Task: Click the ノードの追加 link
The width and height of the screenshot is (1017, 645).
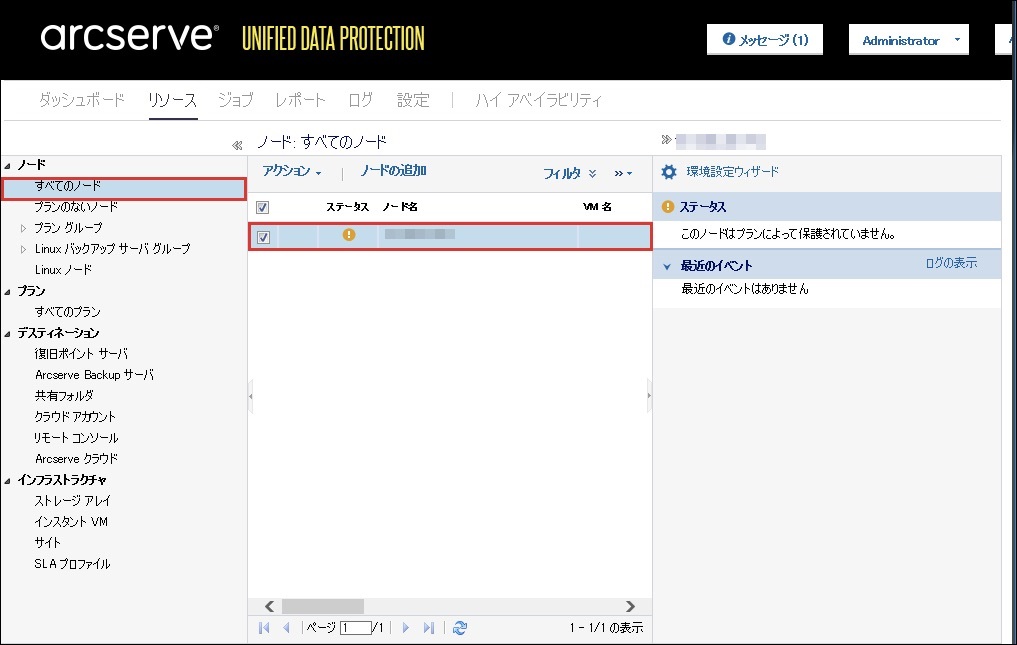Action: [x=393, y=171]
